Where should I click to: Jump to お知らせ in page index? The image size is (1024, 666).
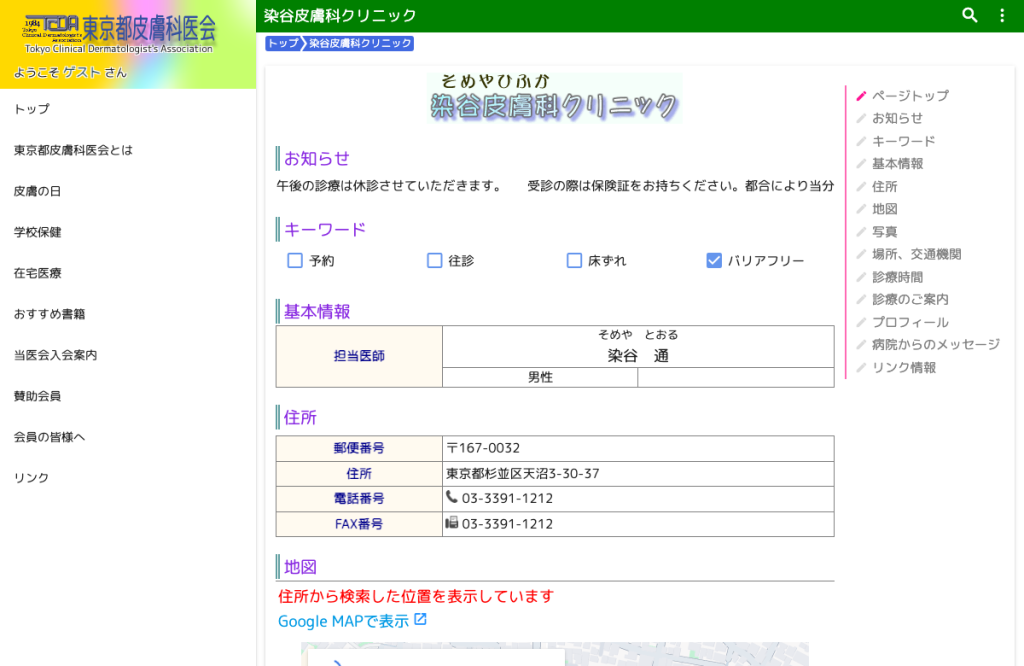[x=897, y=118]
